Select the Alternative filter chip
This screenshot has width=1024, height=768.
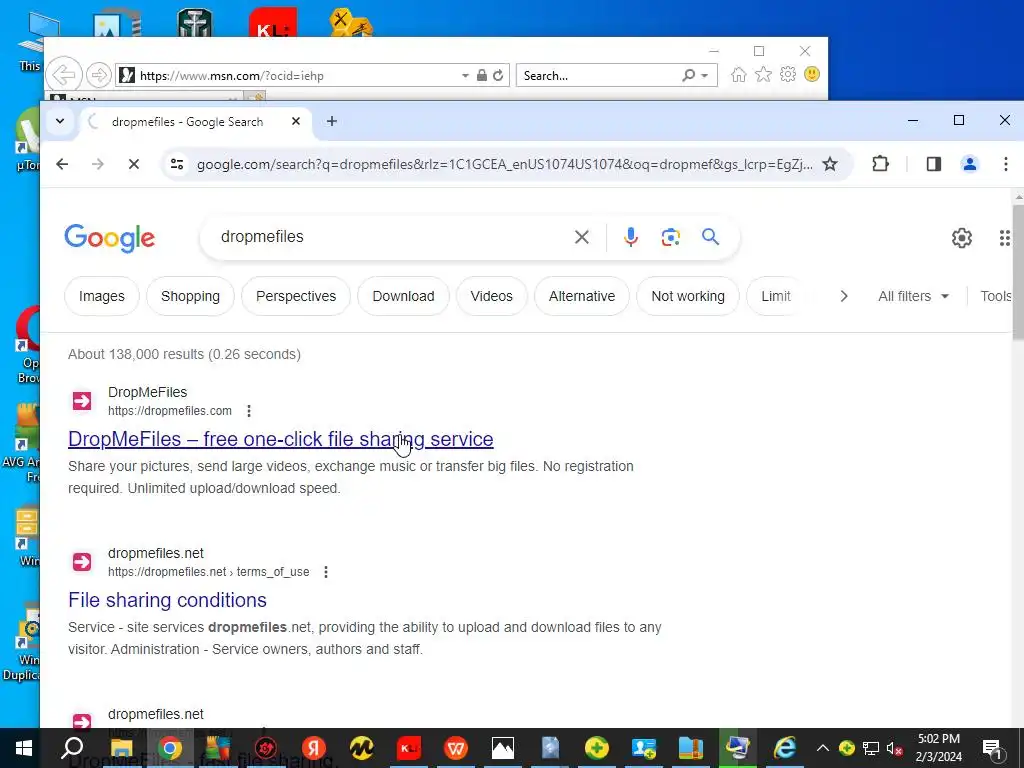click(x=582, y=296)
